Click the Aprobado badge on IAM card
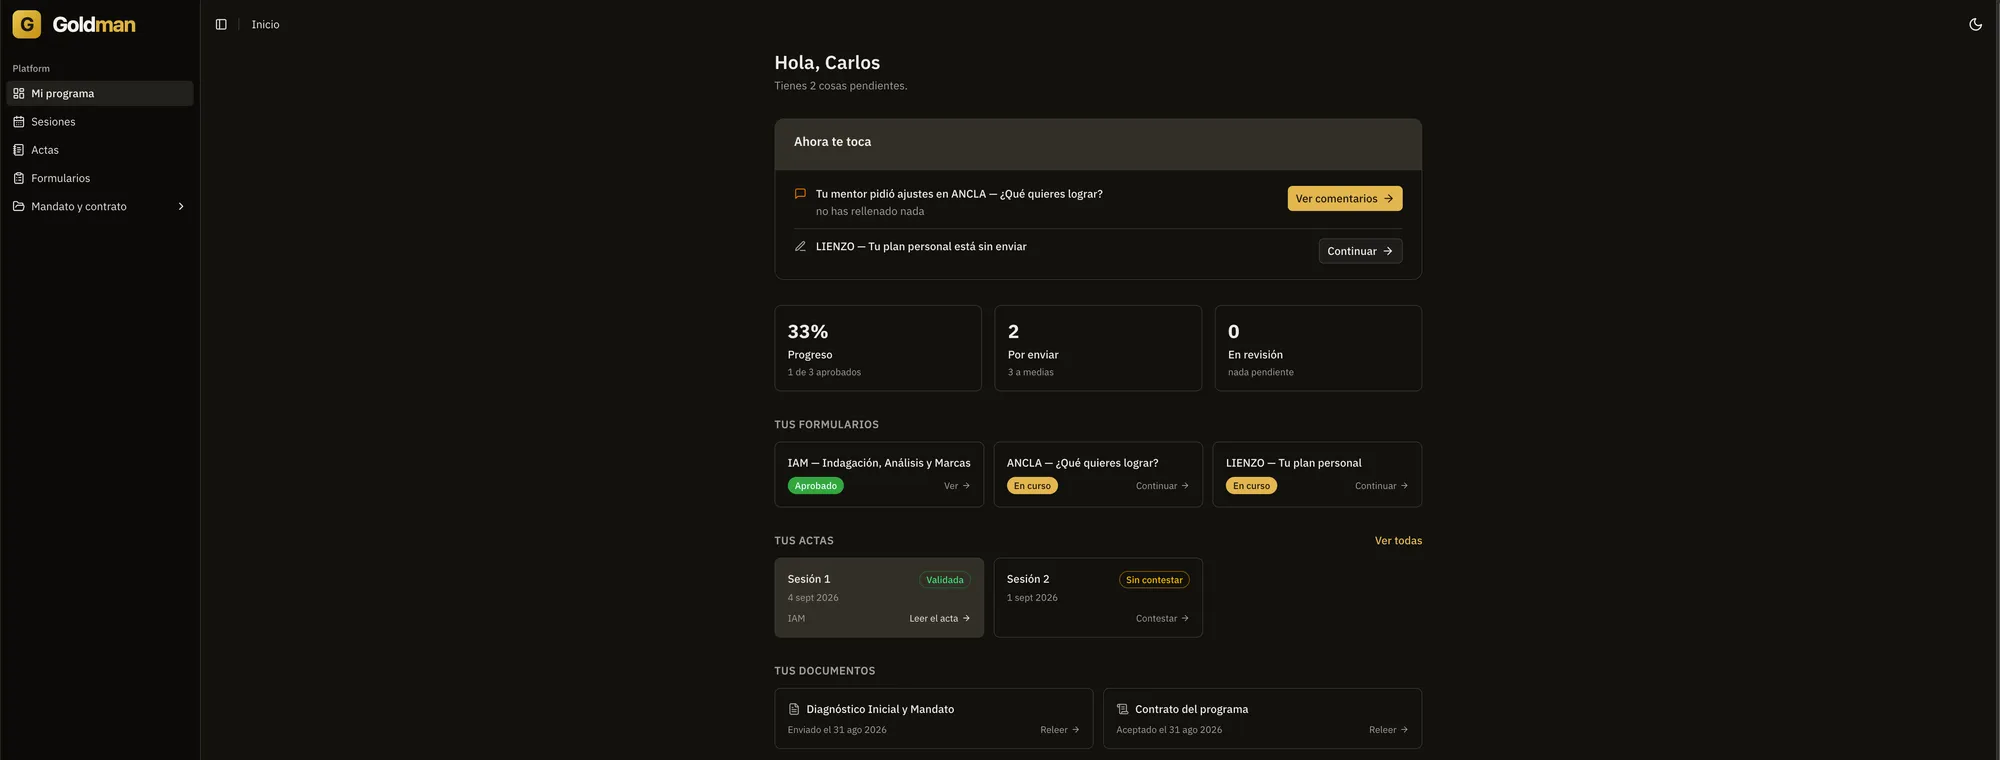Viewport: 2000px width, 760px height. (x=815, y=486)
